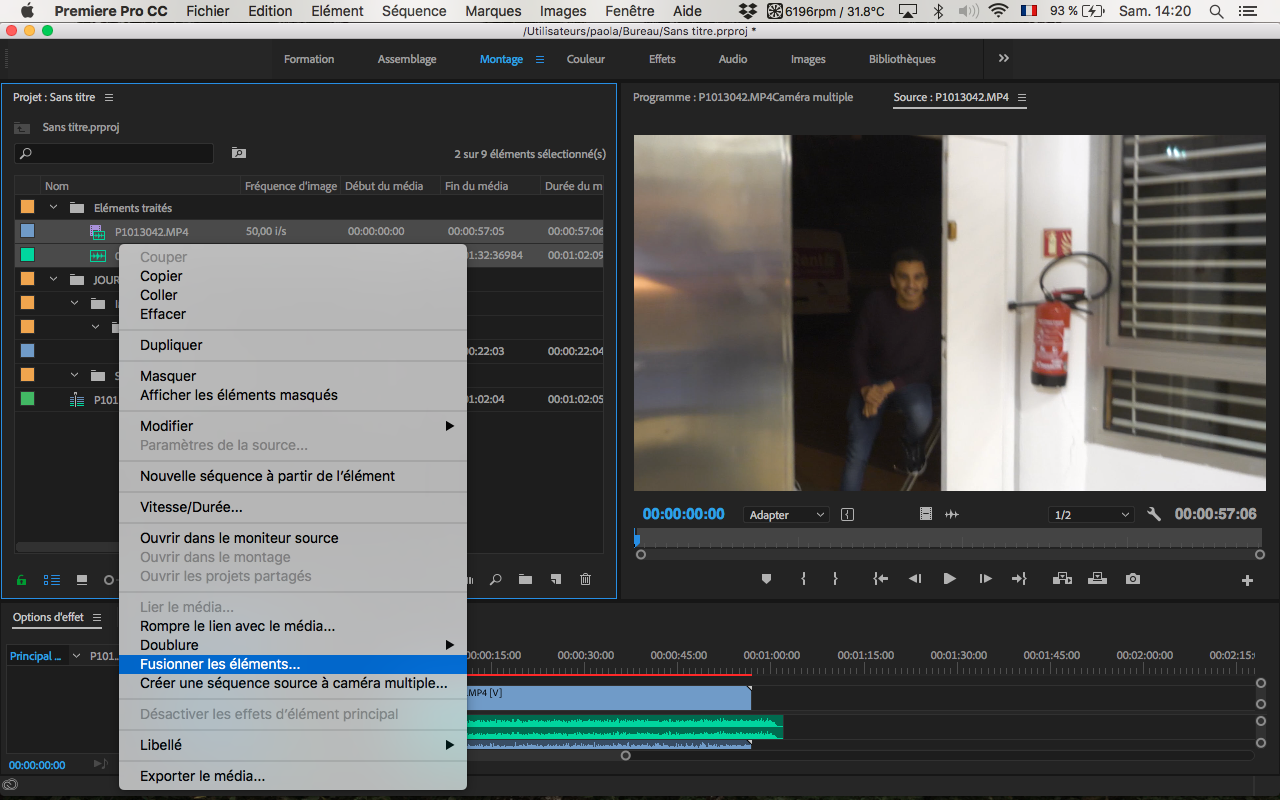
Task: Open the Dropbox menu bar icon
Action: (748, 11)
